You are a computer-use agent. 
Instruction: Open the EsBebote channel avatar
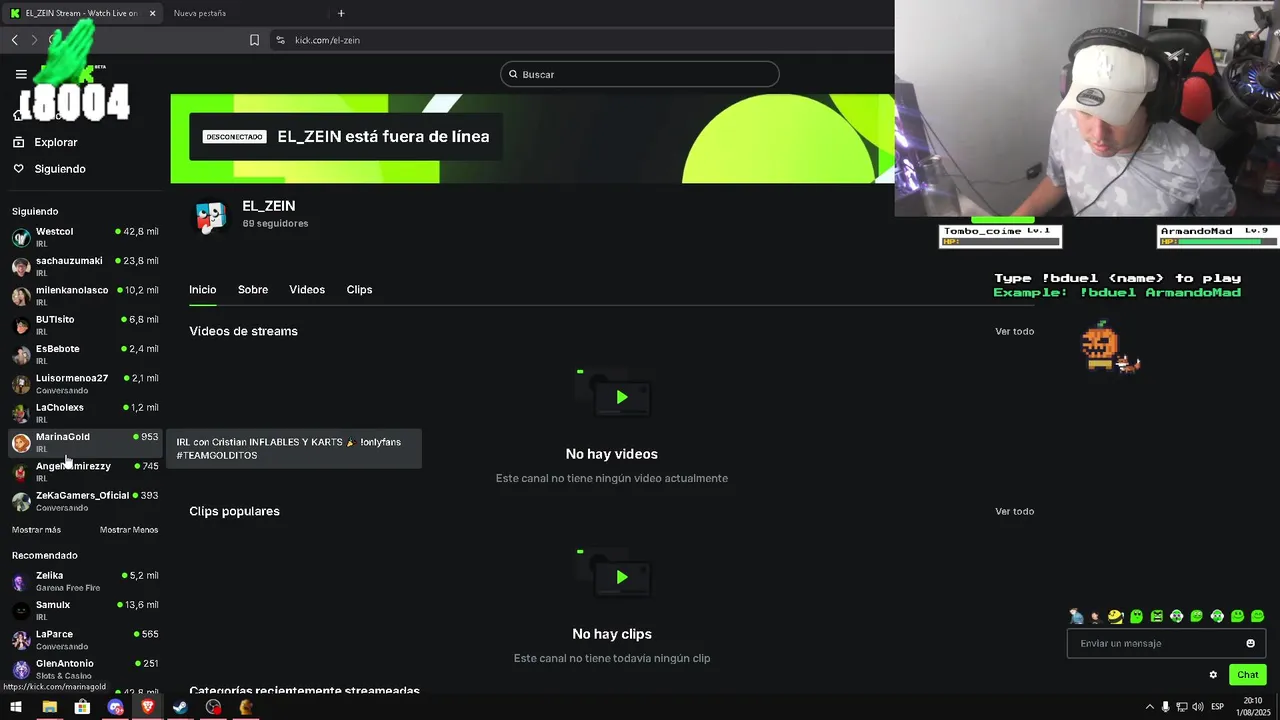[x=21, y=355]
